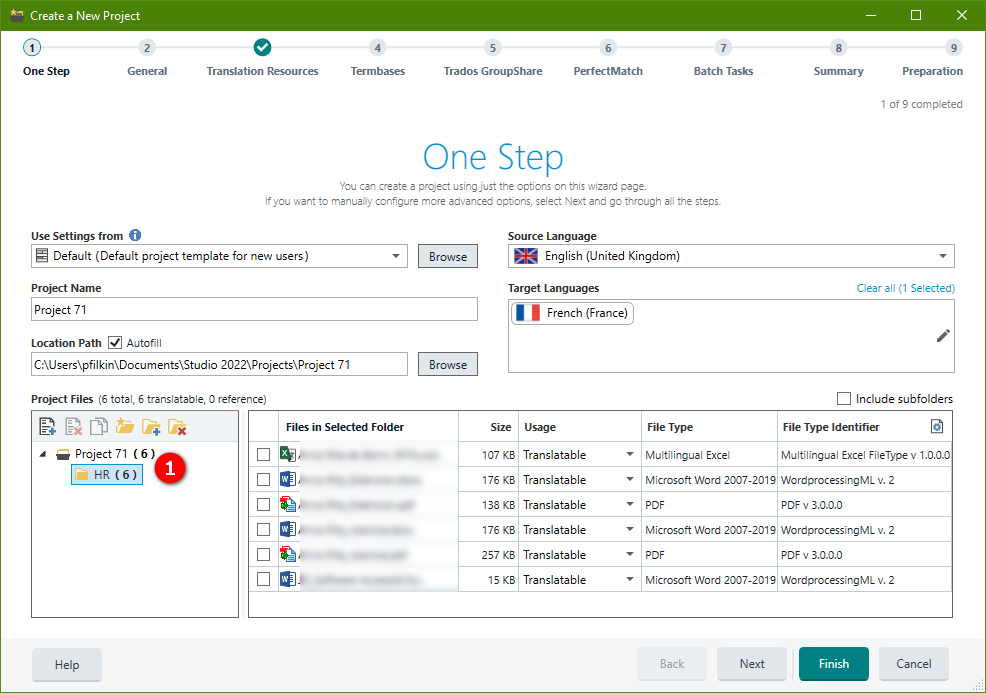Go to the Trados GroupShare step
Image resolution: width=986 pixels, height=693 pixels.
pyautogui.click(x=492, y=71)
